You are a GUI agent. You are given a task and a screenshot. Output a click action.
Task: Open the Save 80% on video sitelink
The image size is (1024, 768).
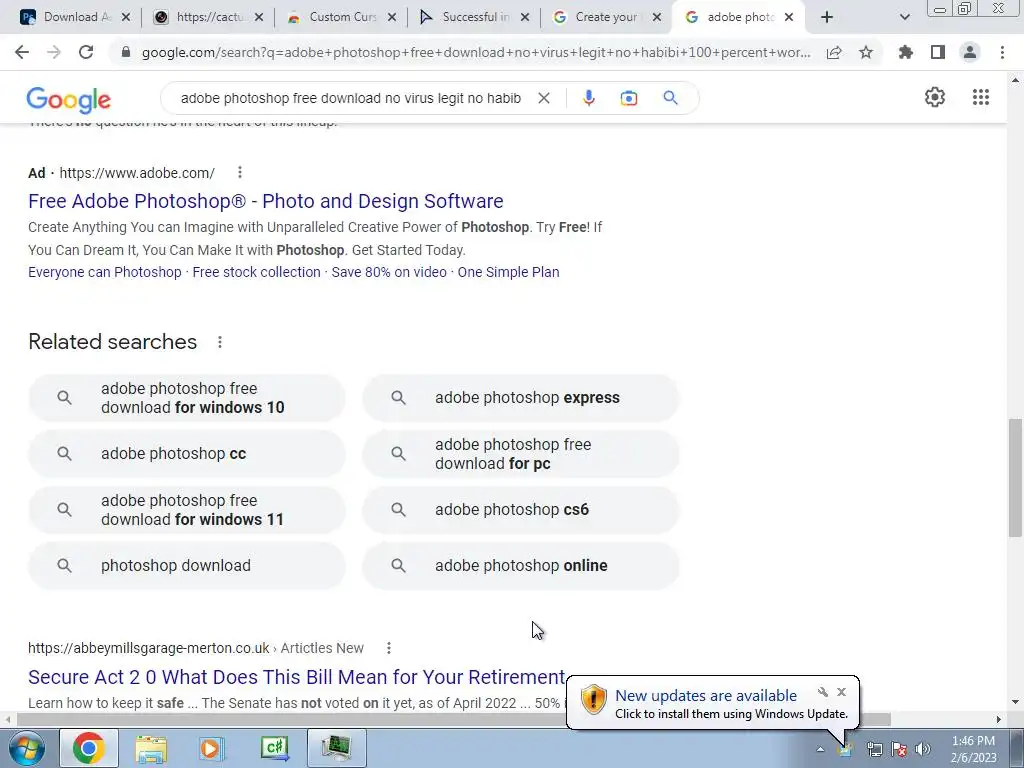[389, 272]
